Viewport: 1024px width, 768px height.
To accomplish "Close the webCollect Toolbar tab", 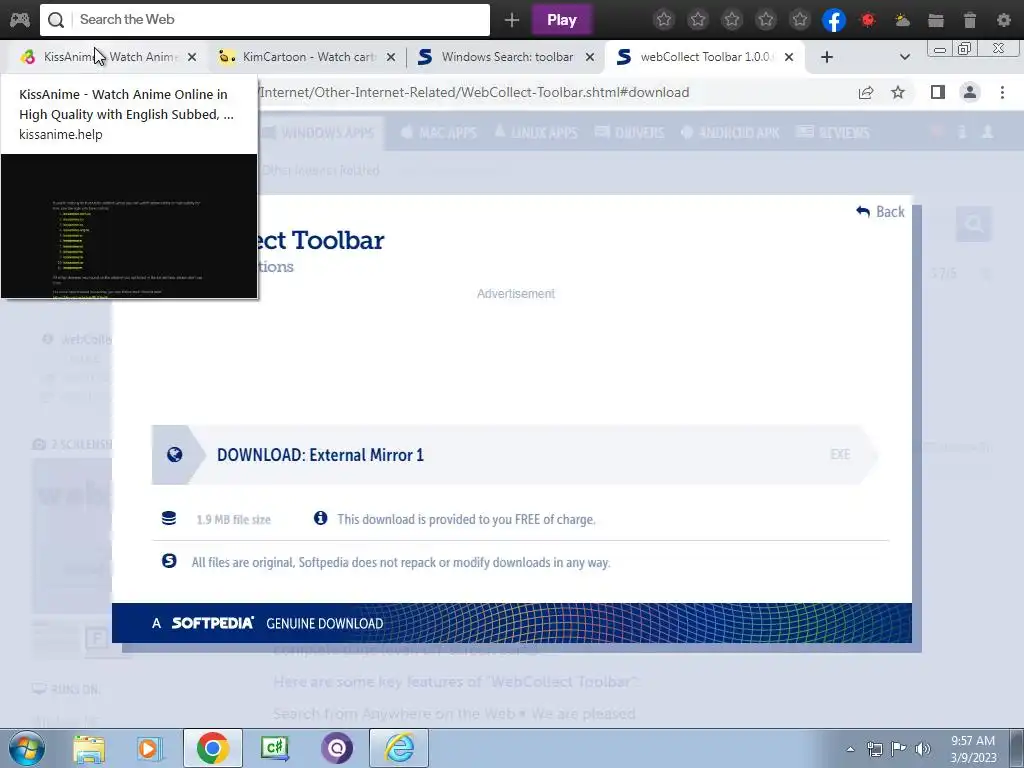I will click(x=789, y=57).
